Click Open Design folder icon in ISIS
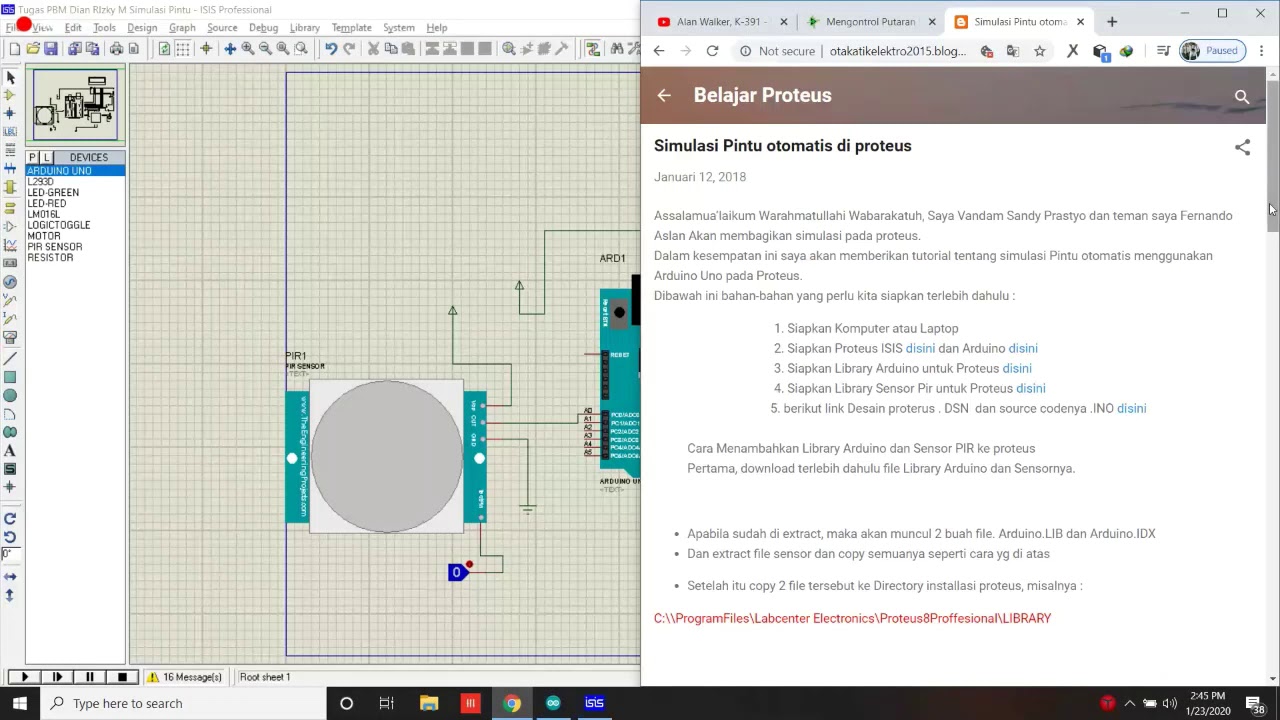Screen dimensions: 1280x720 (33, 49)
